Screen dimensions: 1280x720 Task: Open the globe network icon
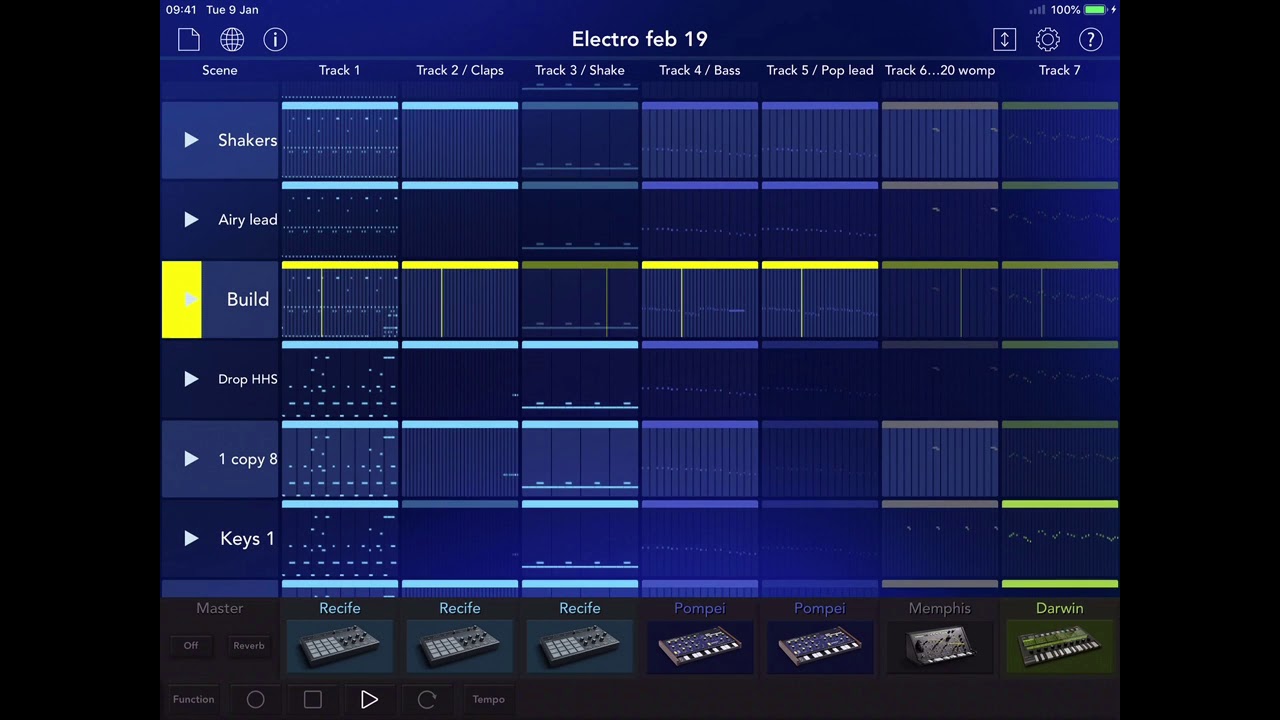coord(232,39)
